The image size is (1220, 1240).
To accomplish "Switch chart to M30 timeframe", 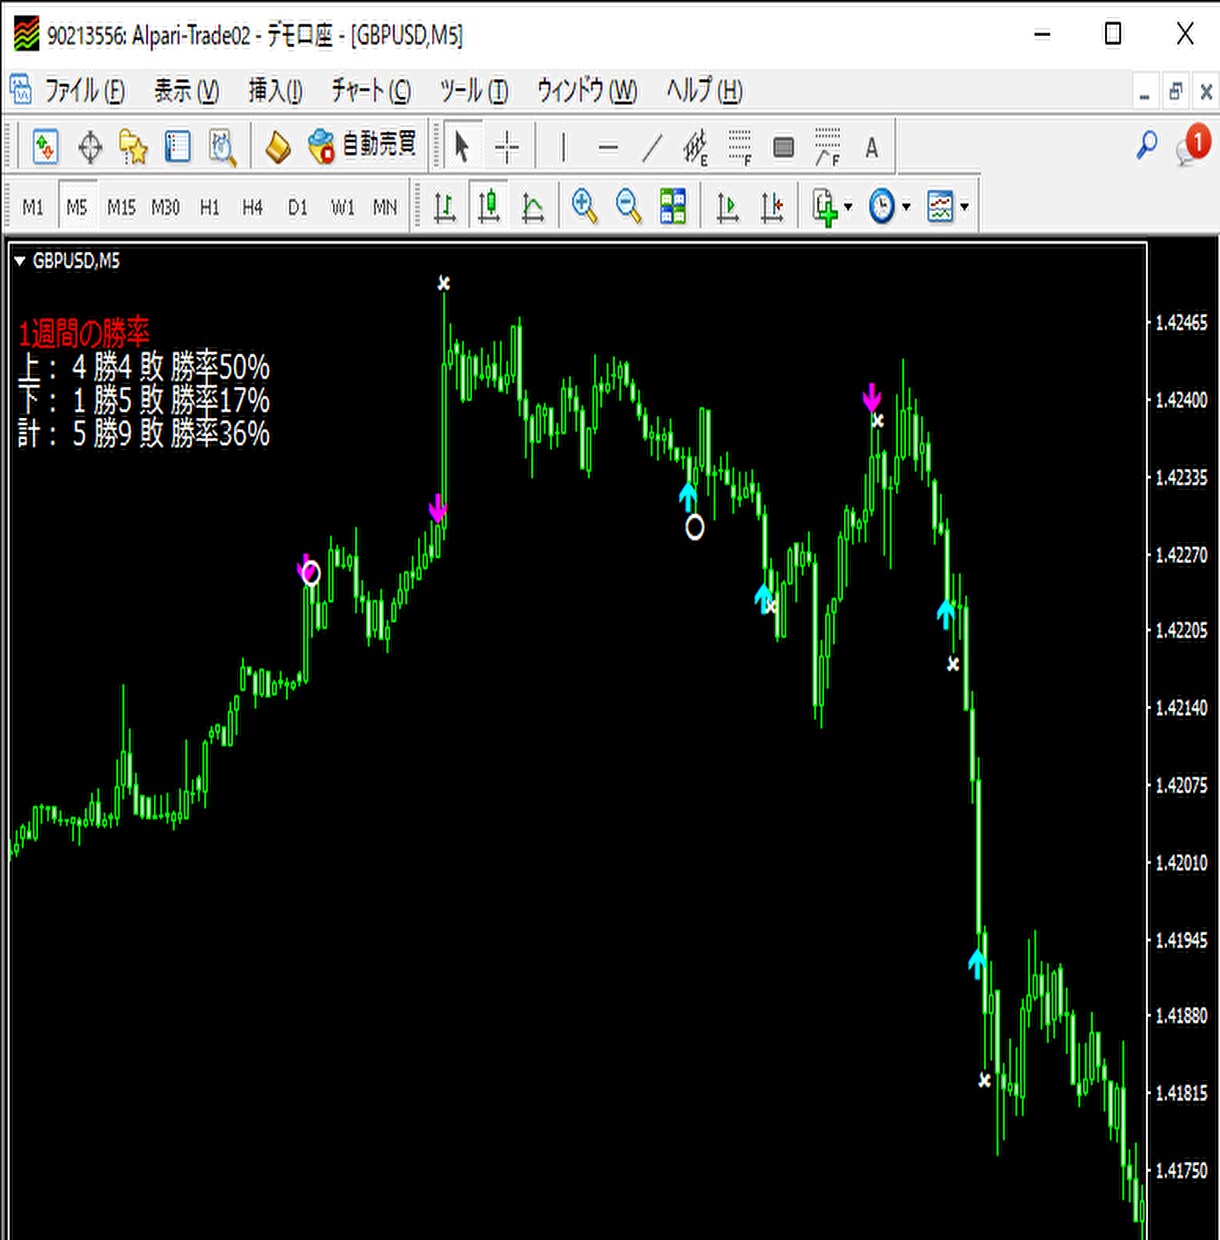I will [x=165, y=207].
